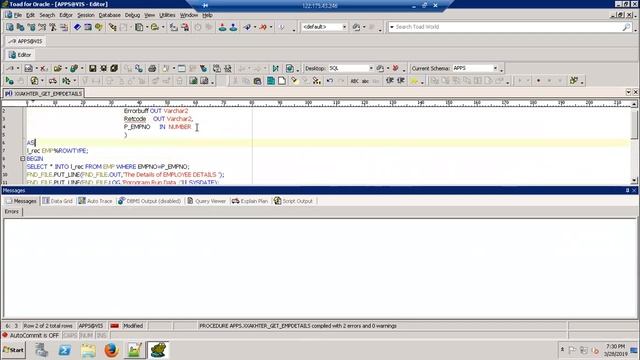Click the red cancel icon beside Desktop dropdown
The image size is (640, 360).
point(395,69)
